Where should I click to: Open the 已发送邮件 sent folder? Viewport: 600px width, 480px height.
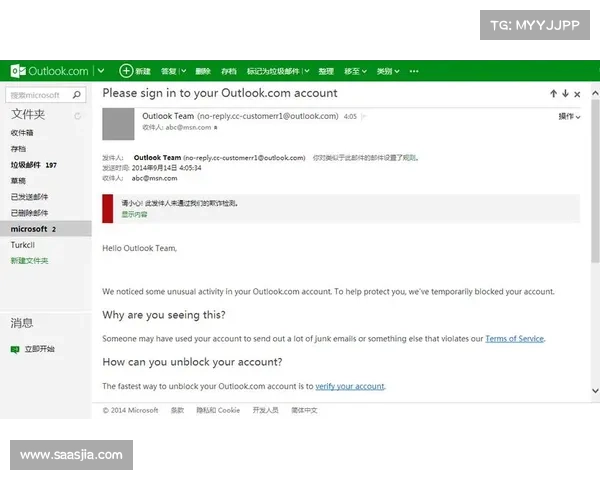pos(29,197)
